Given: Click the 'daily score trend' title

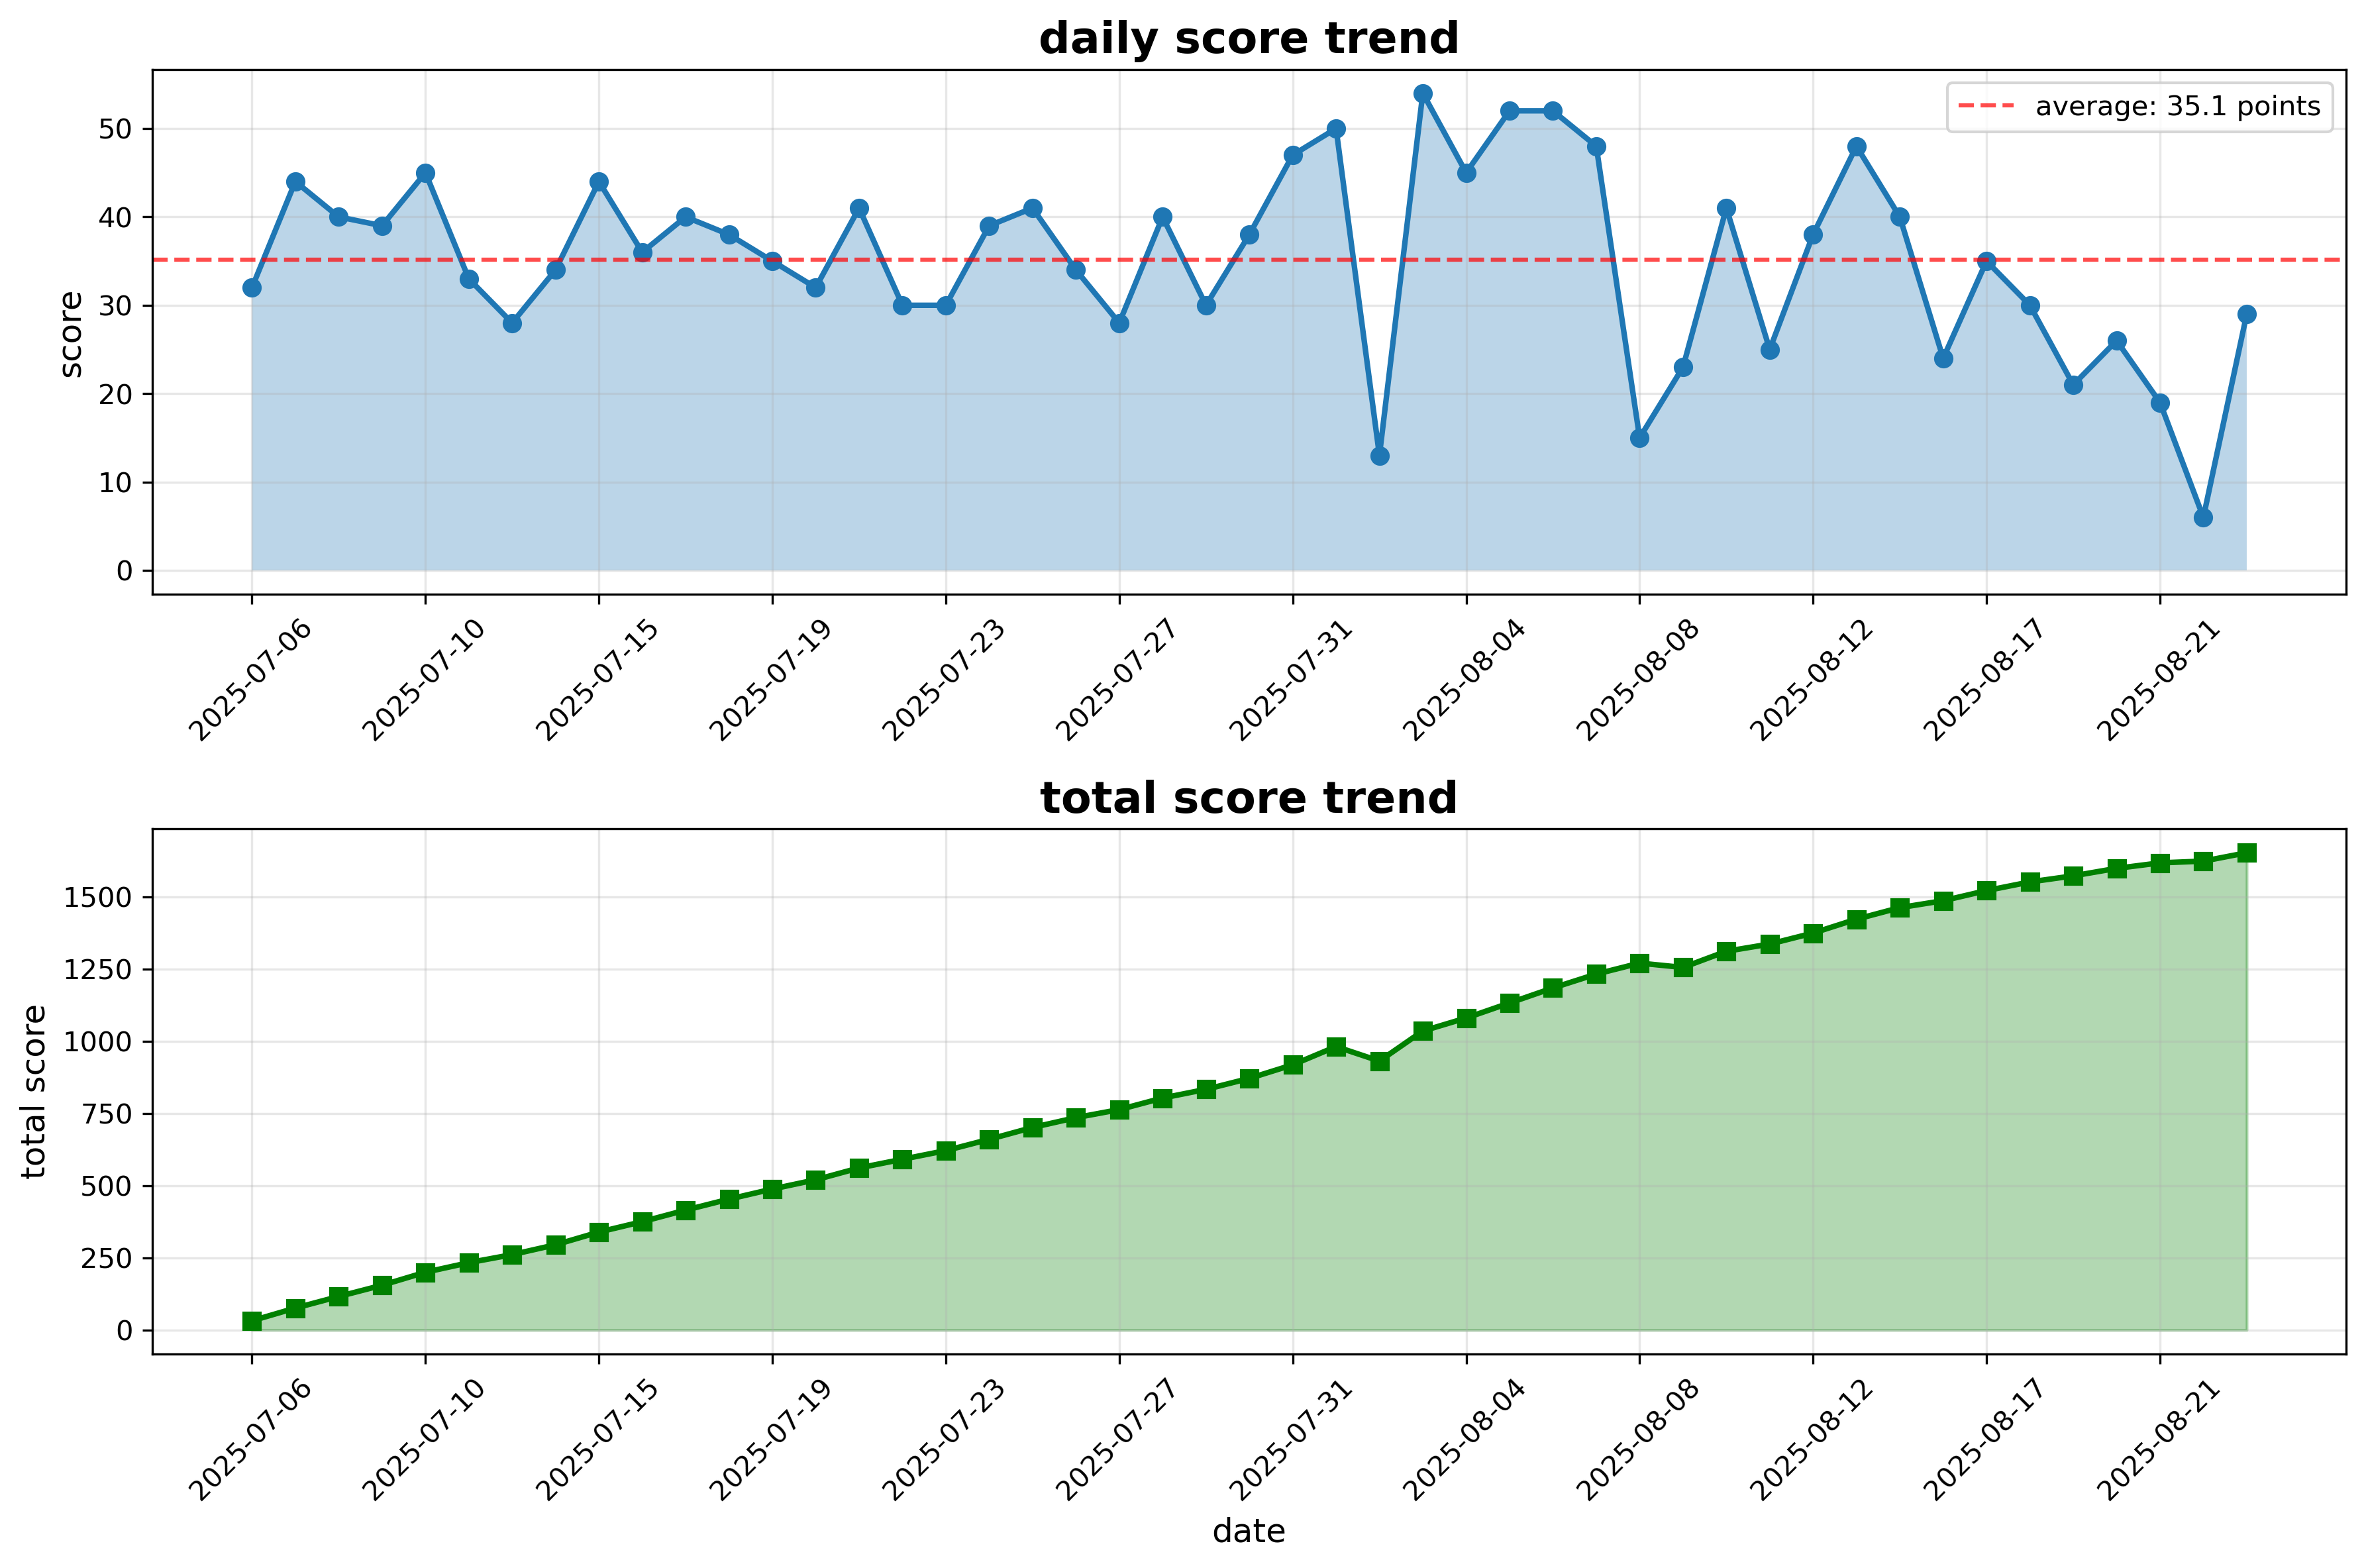Looking at the screenshot, I should (x=1248, y=39).
